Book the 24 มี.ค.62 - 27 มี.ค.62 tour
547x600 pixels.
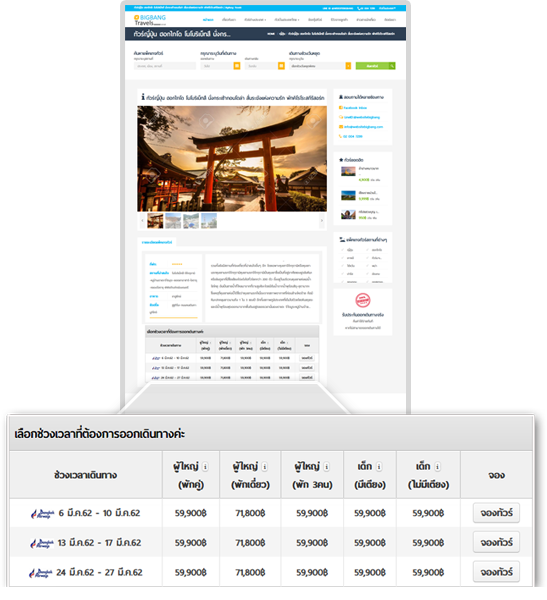[x=496, y=572]
